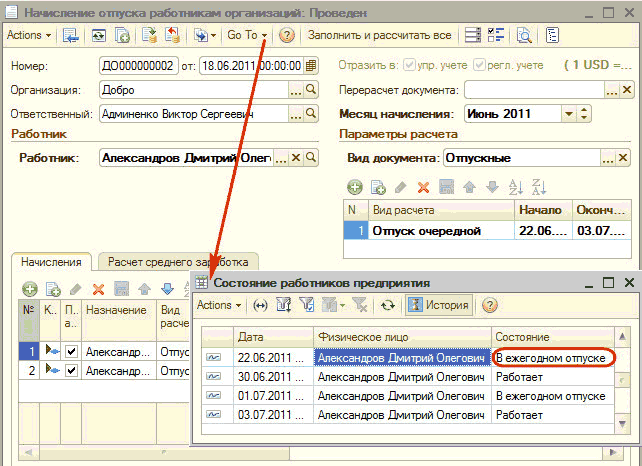642x466 pixels.
Task: Click sort ascending icon in Вид расчета toolbar
Action: tap(517, 187)
